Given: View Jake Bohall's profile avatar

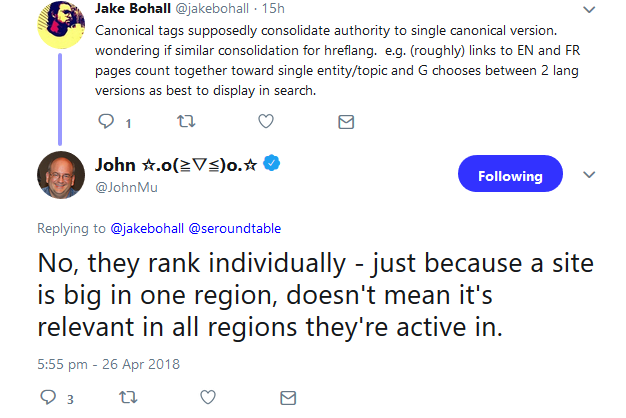Looking at the screenshot, I should click(x=60, y=22).
